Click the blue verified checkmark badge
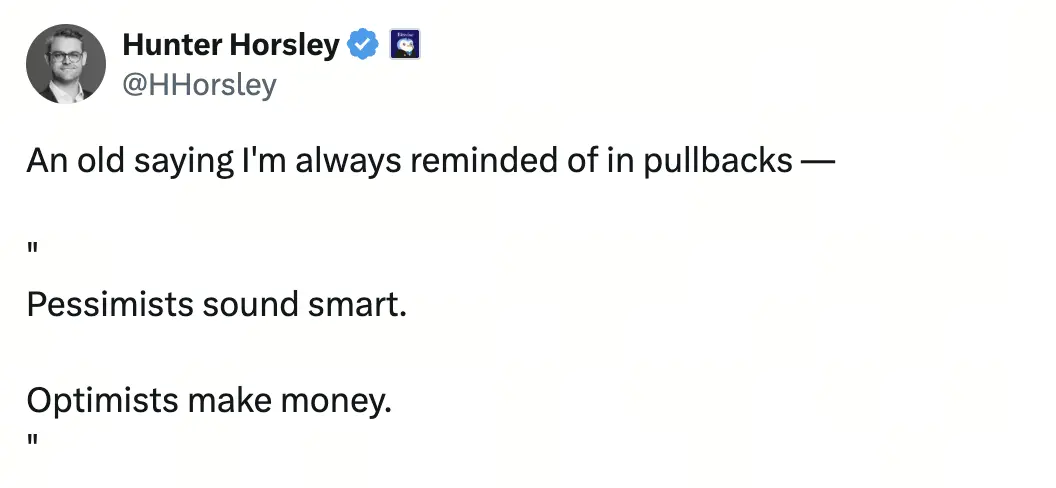The height and width of the screenshot is (488, 1056). pos(362,44)
